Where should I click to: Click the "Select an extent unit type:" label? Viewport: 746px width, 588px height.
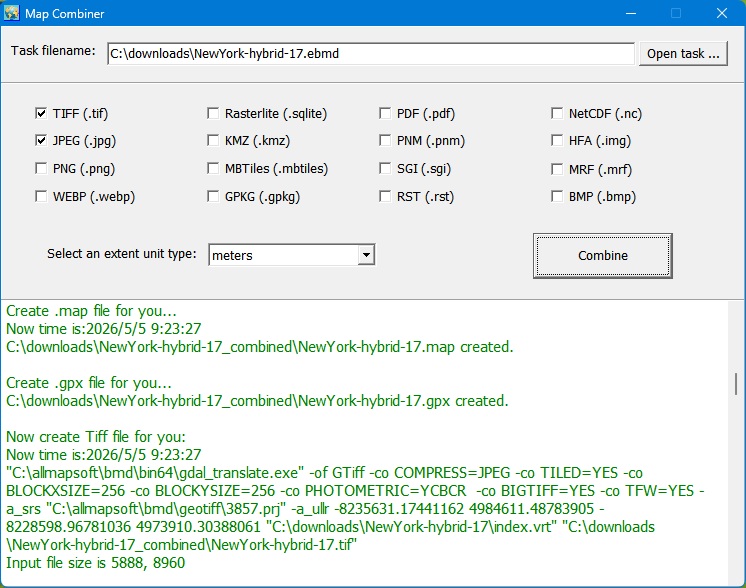click(122, 254)
